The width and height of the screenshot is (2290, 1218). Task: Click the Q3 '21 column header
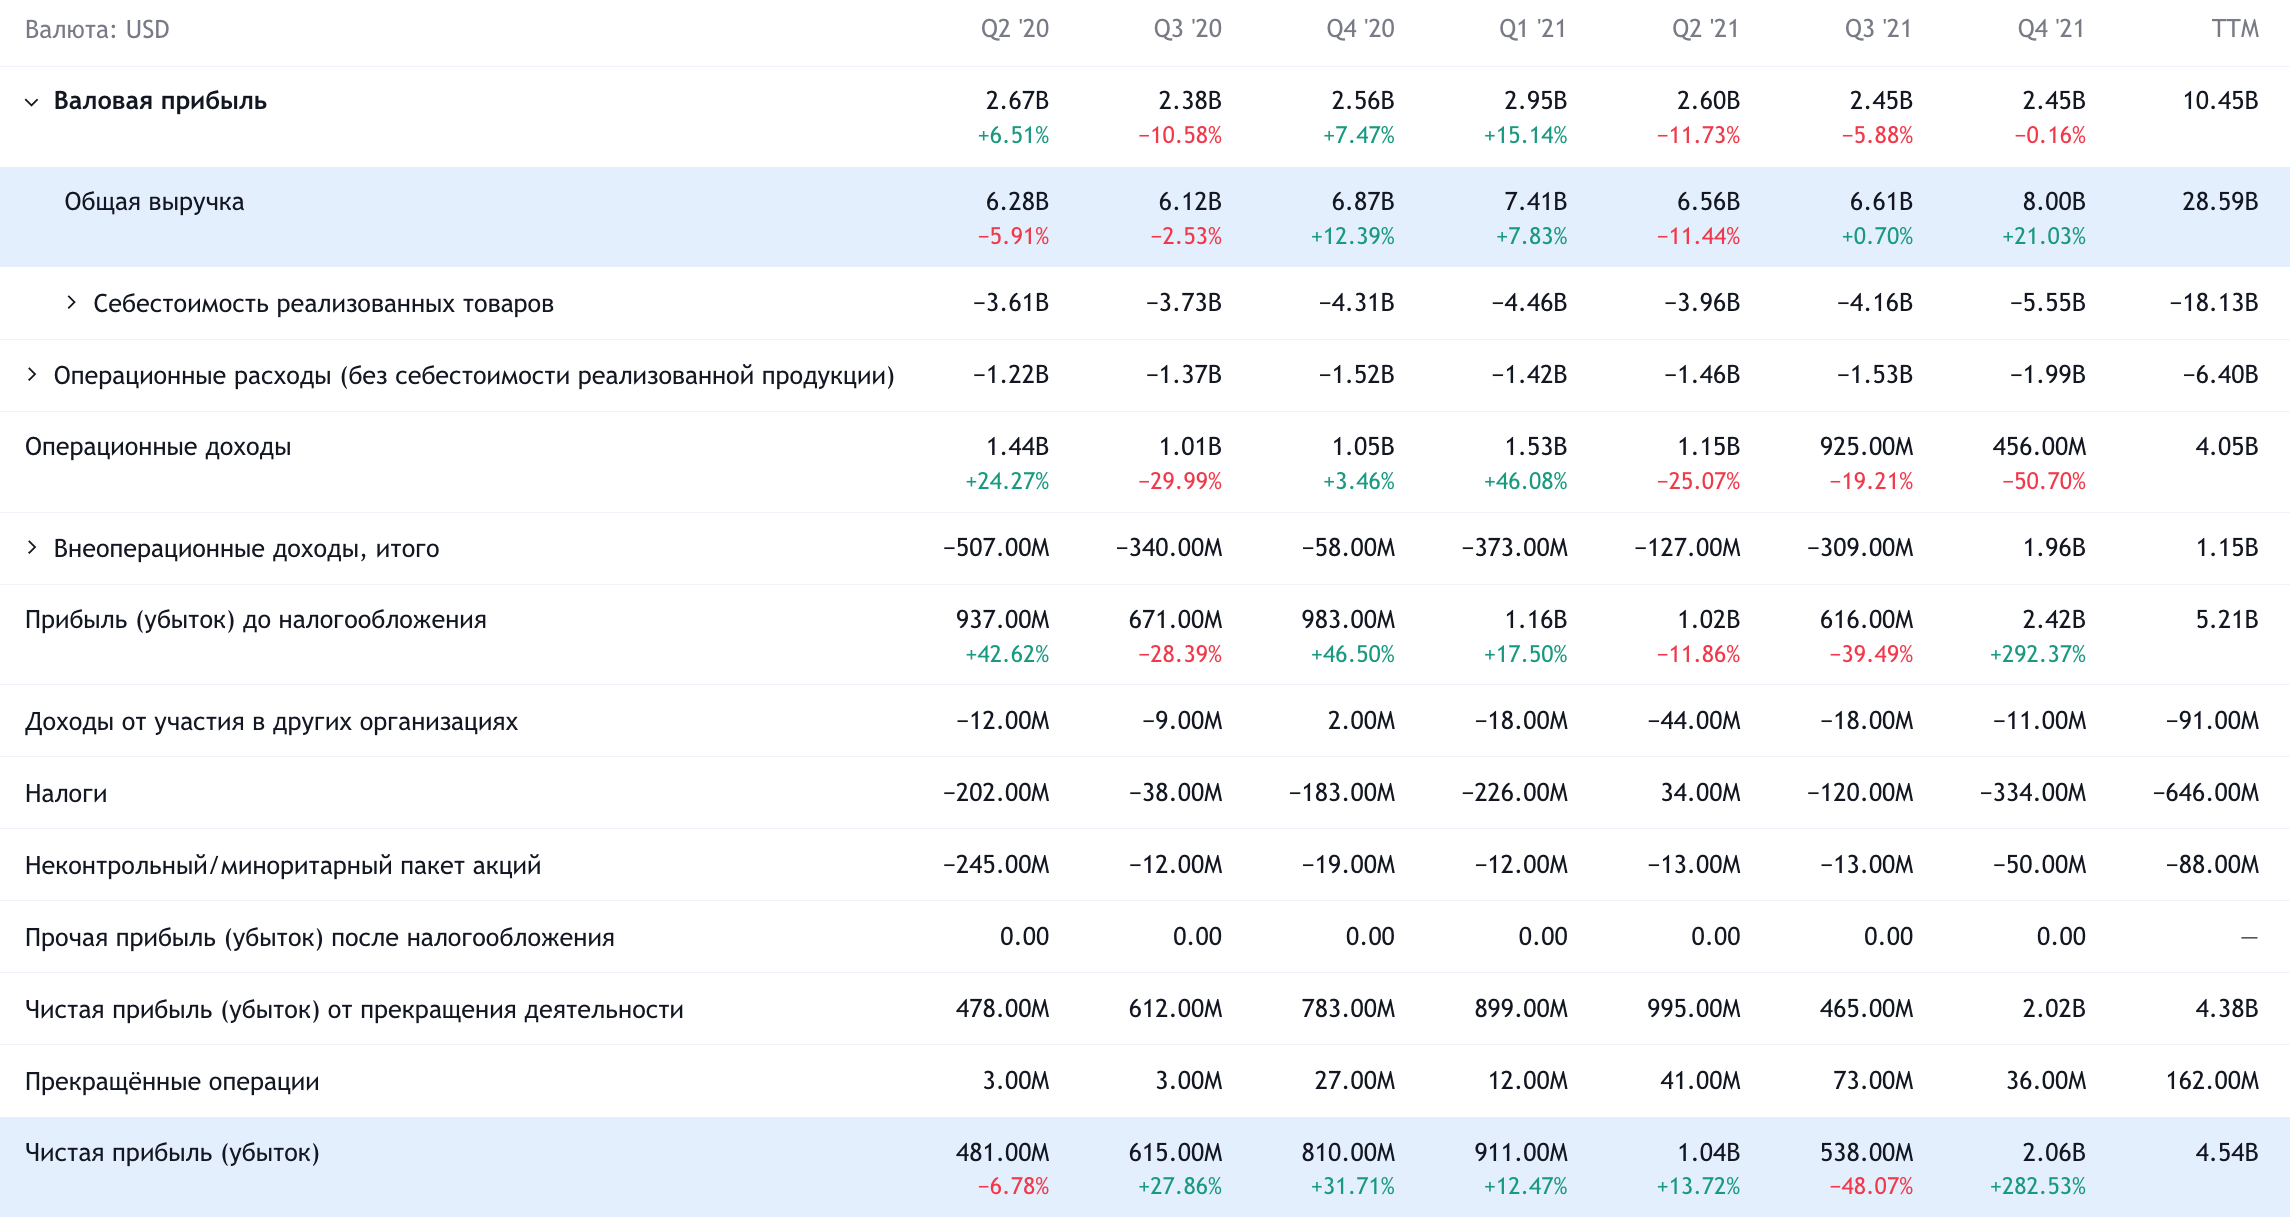[1879, 29]
